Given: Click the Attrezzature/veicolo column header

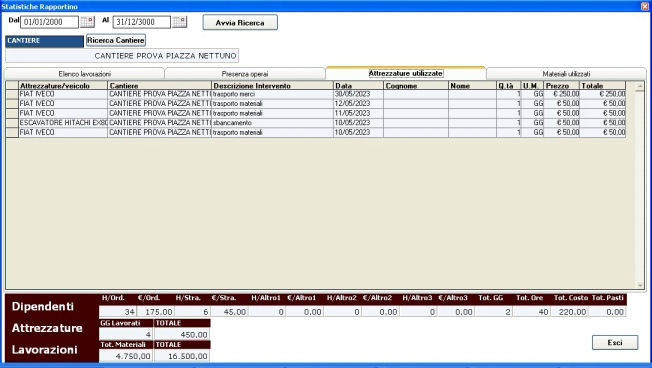Looking at the screenshot, I should pos(63,85).
